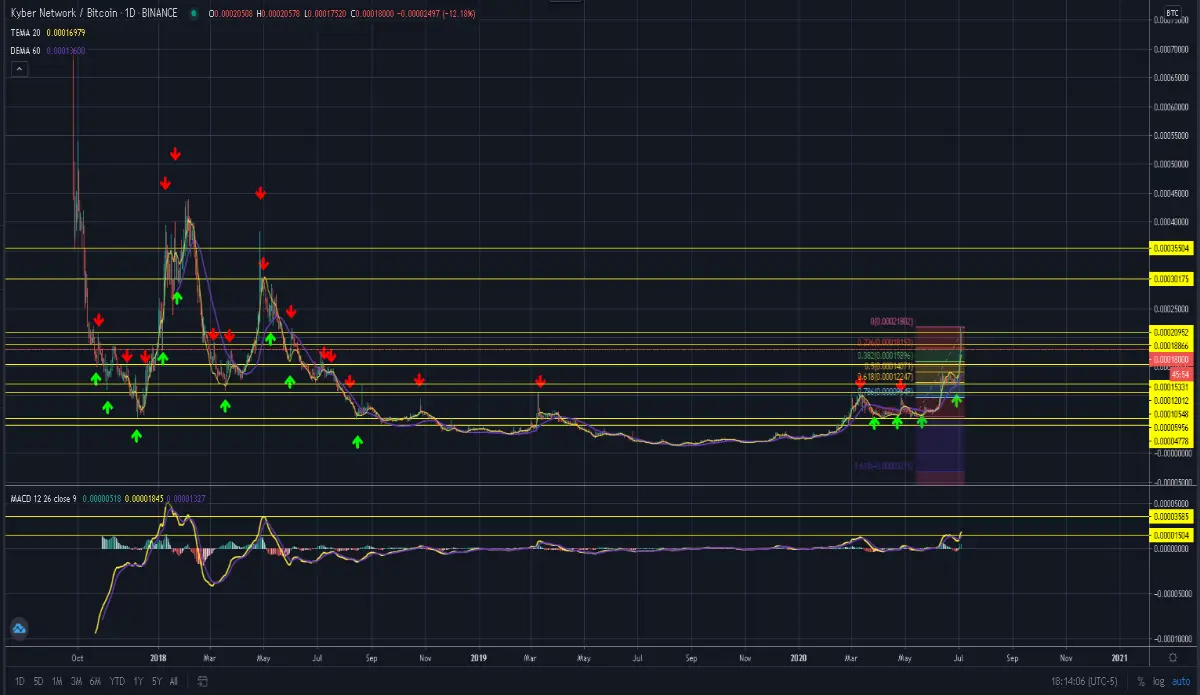Open the go-to-date calendar icon
The image size is (1200, 695).
click(x=202, y=682)
